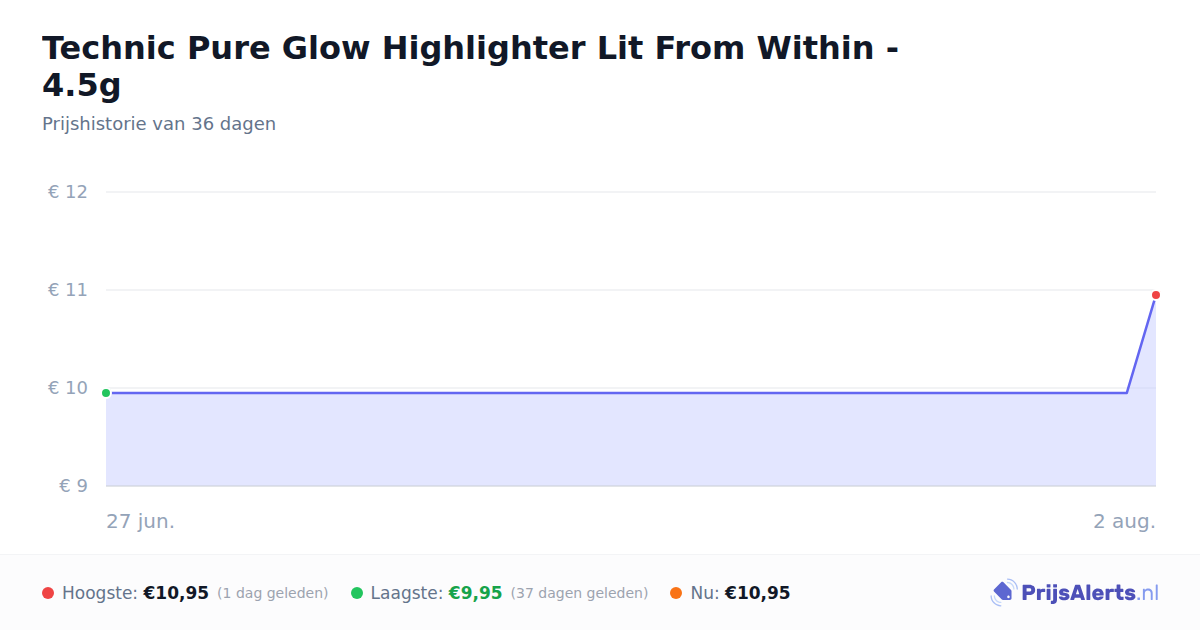Select the red highest-price point on chart
This screenshot has height=630, width=1200.
[x=1156, y=295]
